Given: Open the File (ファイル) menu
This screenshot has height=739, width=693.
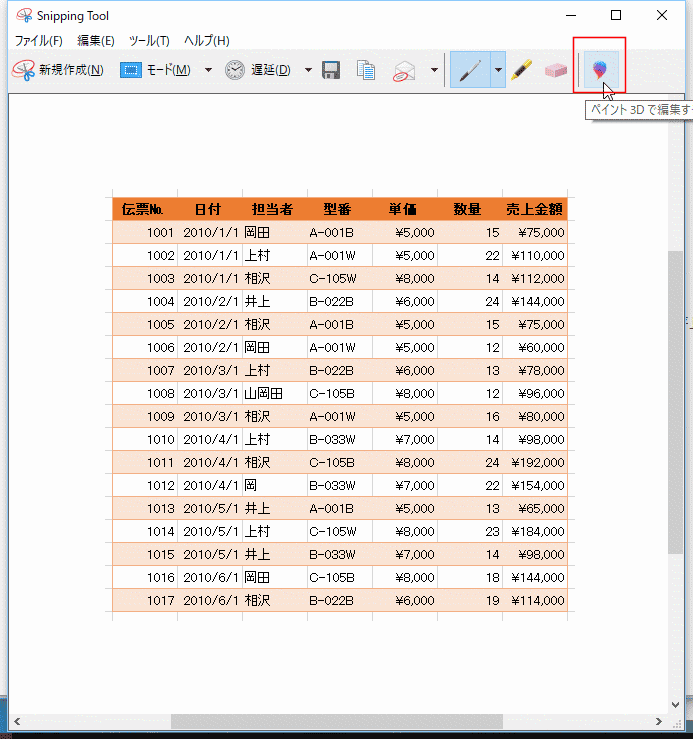Looking at the screenshot, I should [39, 41].
